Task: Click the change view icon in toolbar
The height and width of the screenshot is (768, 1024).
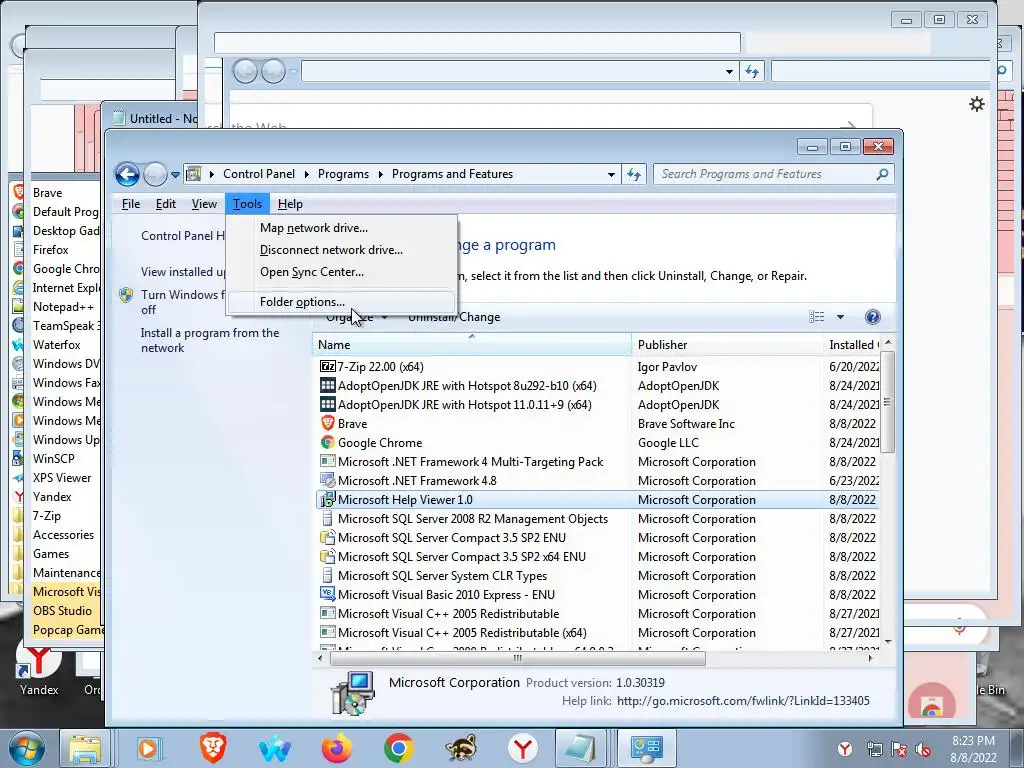Action: (816, 317)
